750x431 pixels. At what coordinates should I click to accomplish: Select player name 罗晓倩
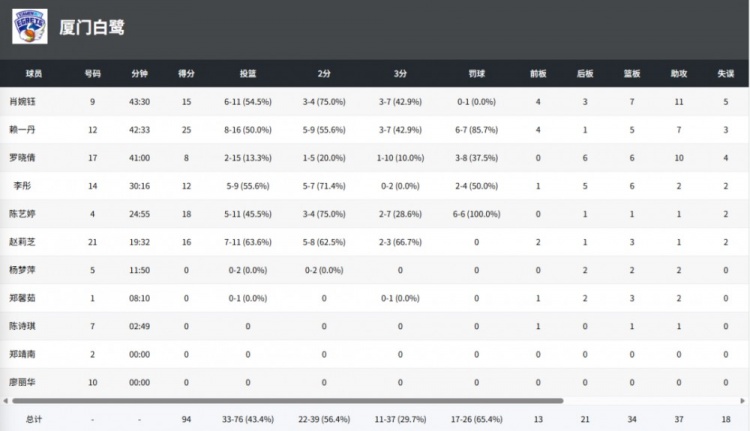click(22, 158)
